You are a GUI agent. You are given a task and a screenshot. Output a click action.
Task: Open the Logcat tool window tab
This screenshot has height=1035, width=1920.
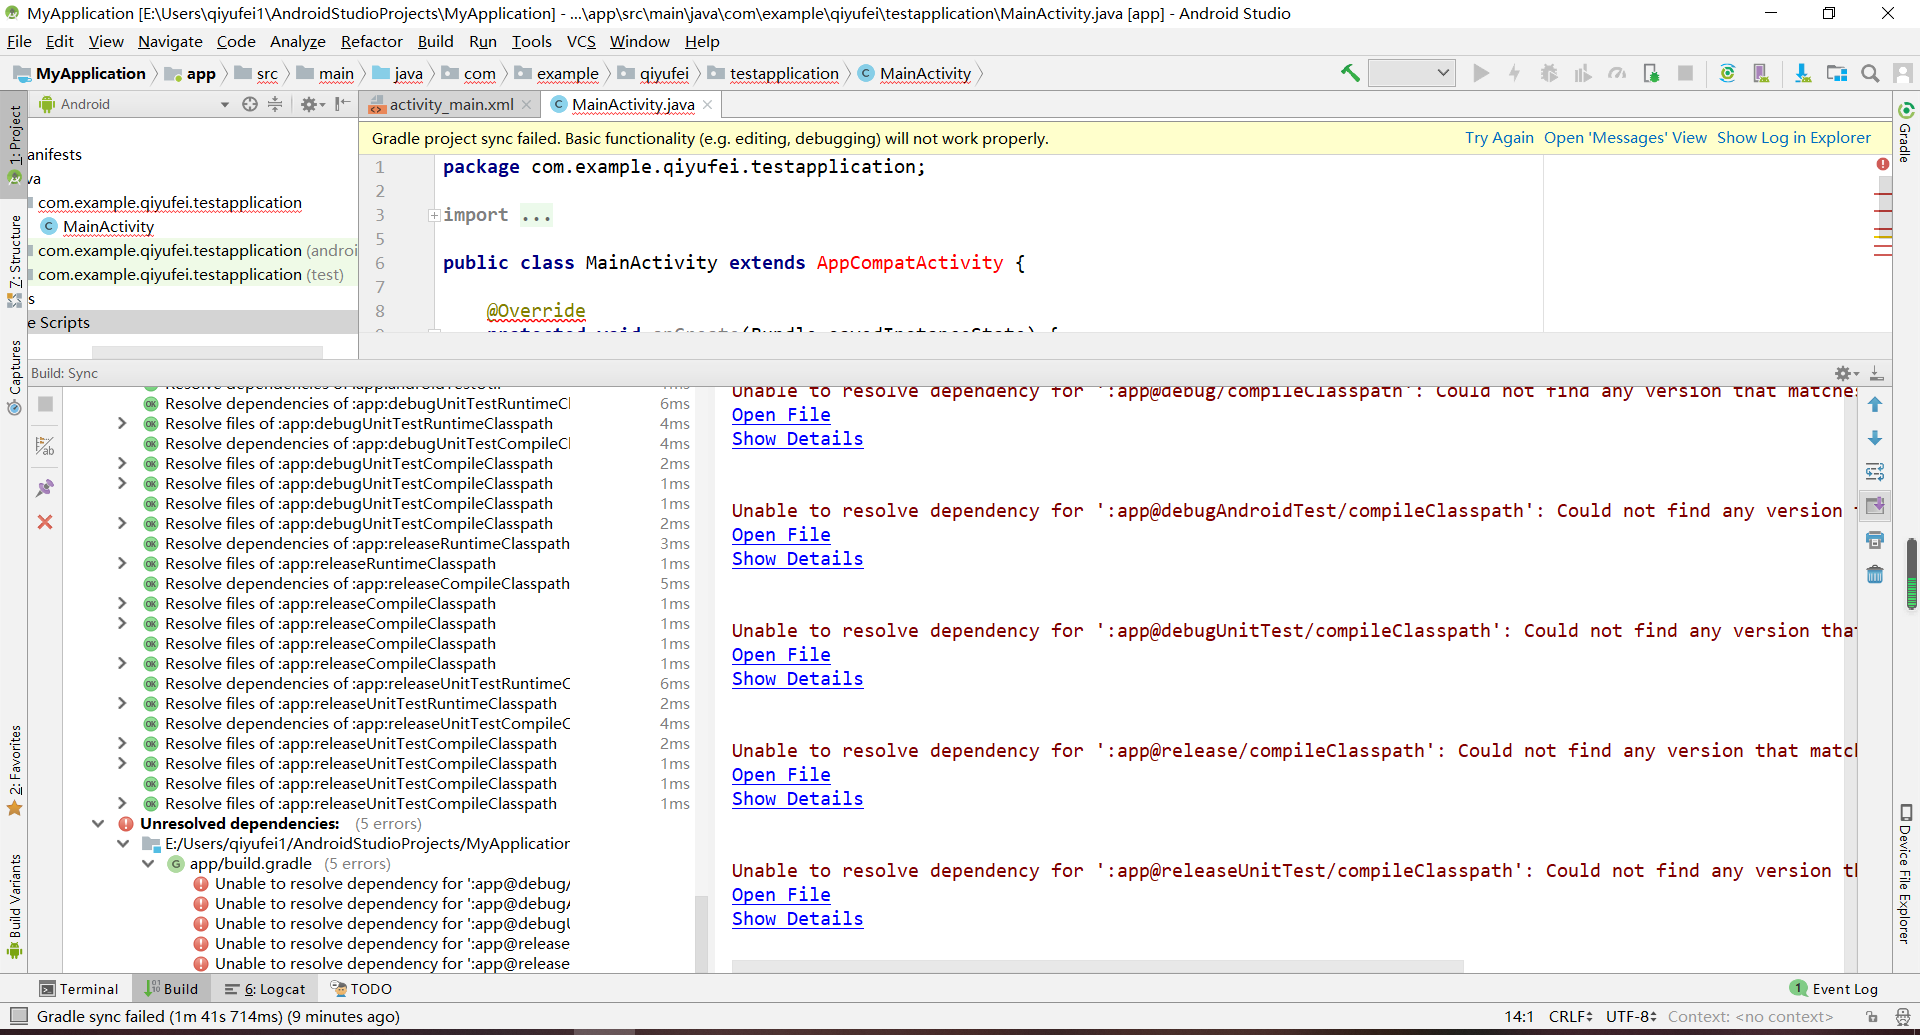click(265, 988)
